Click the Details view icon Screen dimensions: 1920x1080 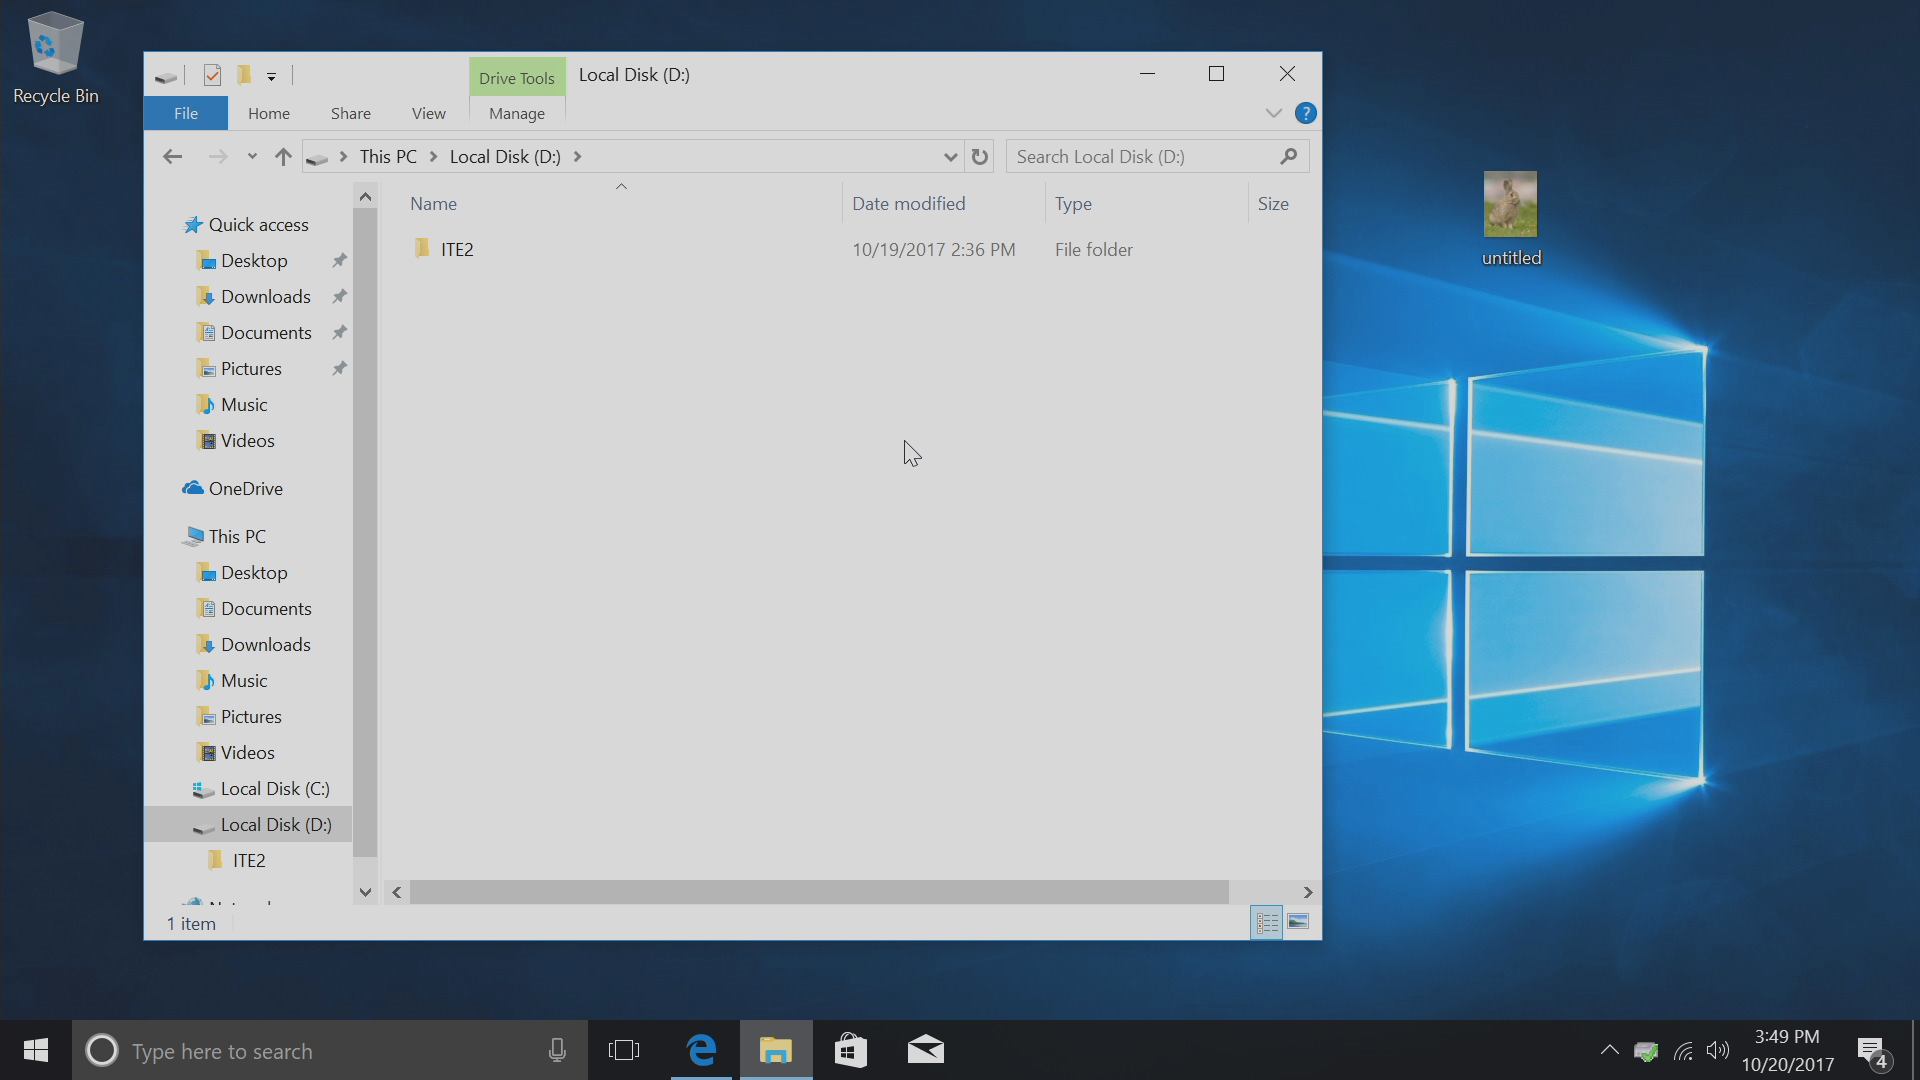click(1266, 922)
